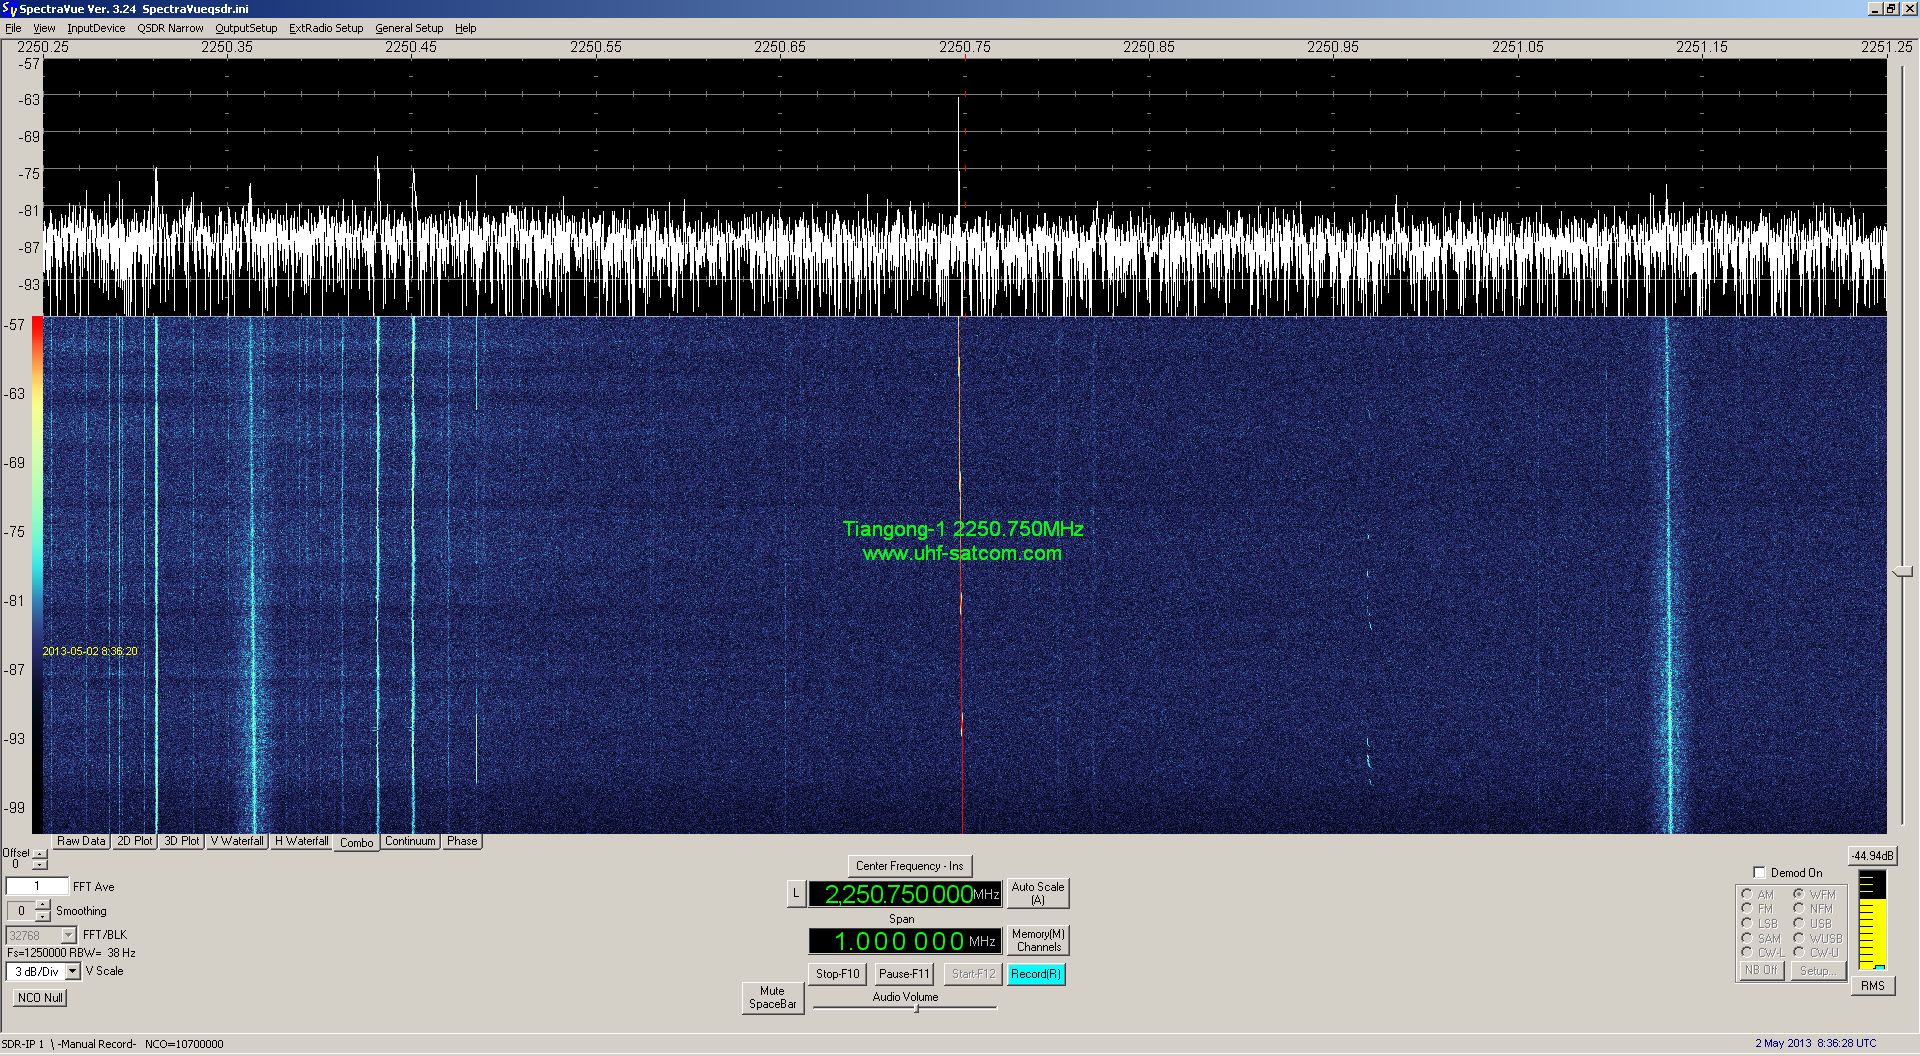
Task: Switch to the 3D Plot tab
Action: pyautogui.click(x=182, y=841)
